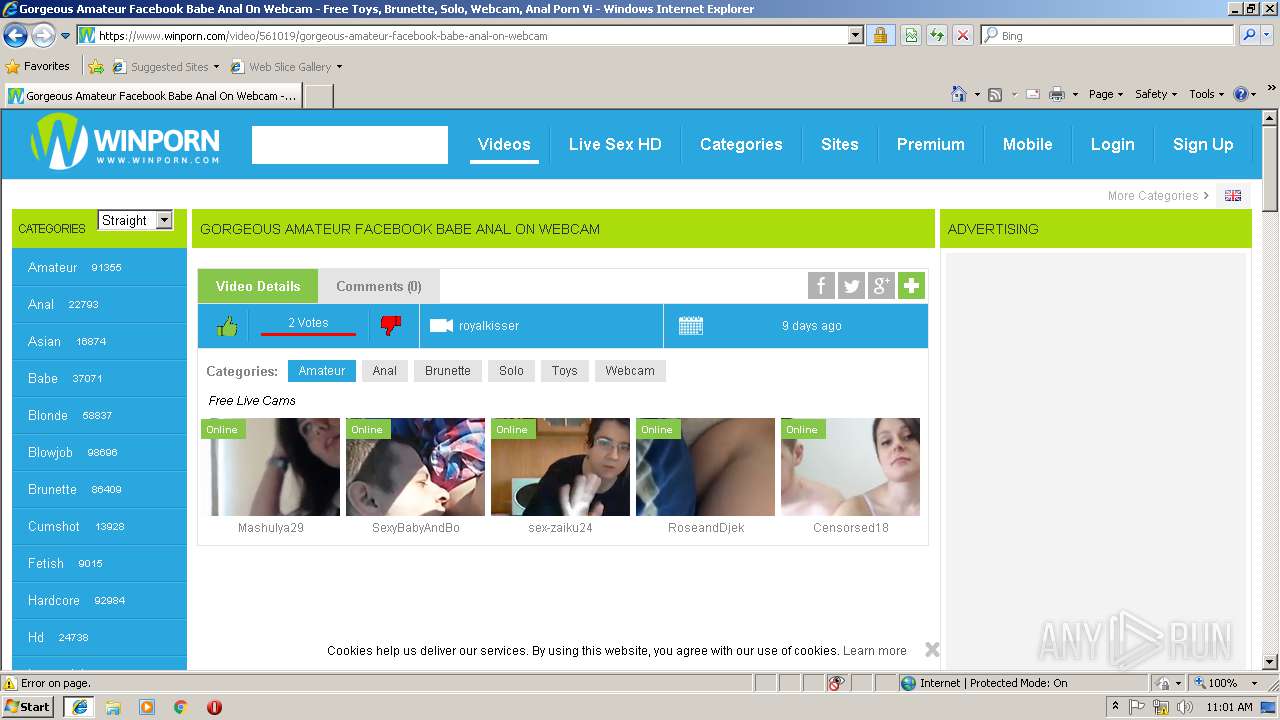Open the address bar URL history dropdown
The image size is (1280, 720).
pos(855,35)
